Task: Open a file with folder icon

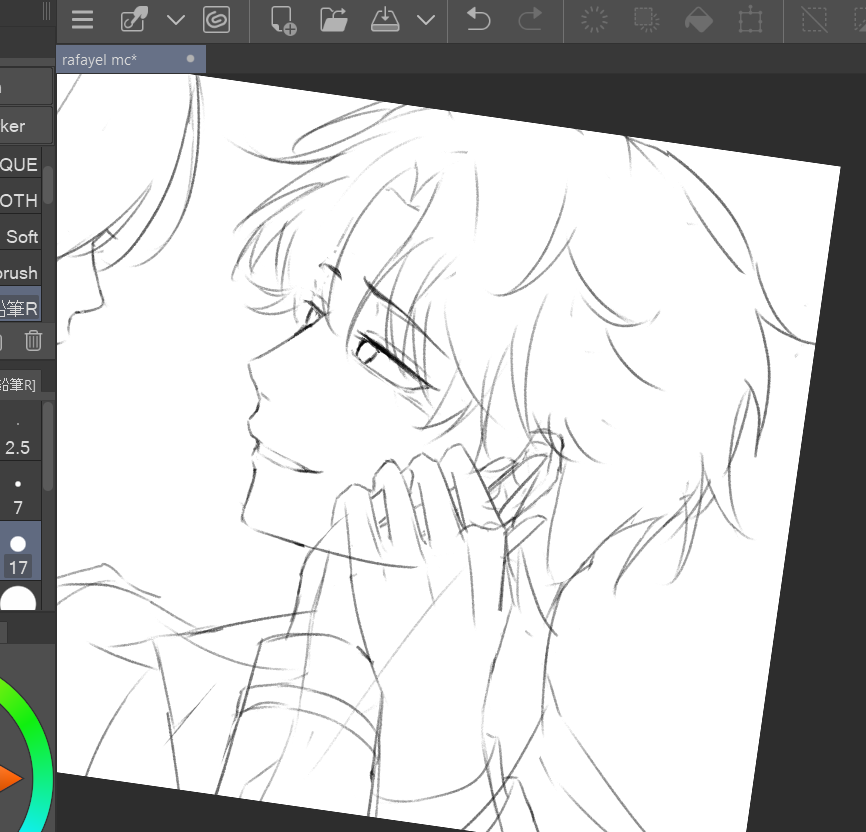Action: (334, 20)
